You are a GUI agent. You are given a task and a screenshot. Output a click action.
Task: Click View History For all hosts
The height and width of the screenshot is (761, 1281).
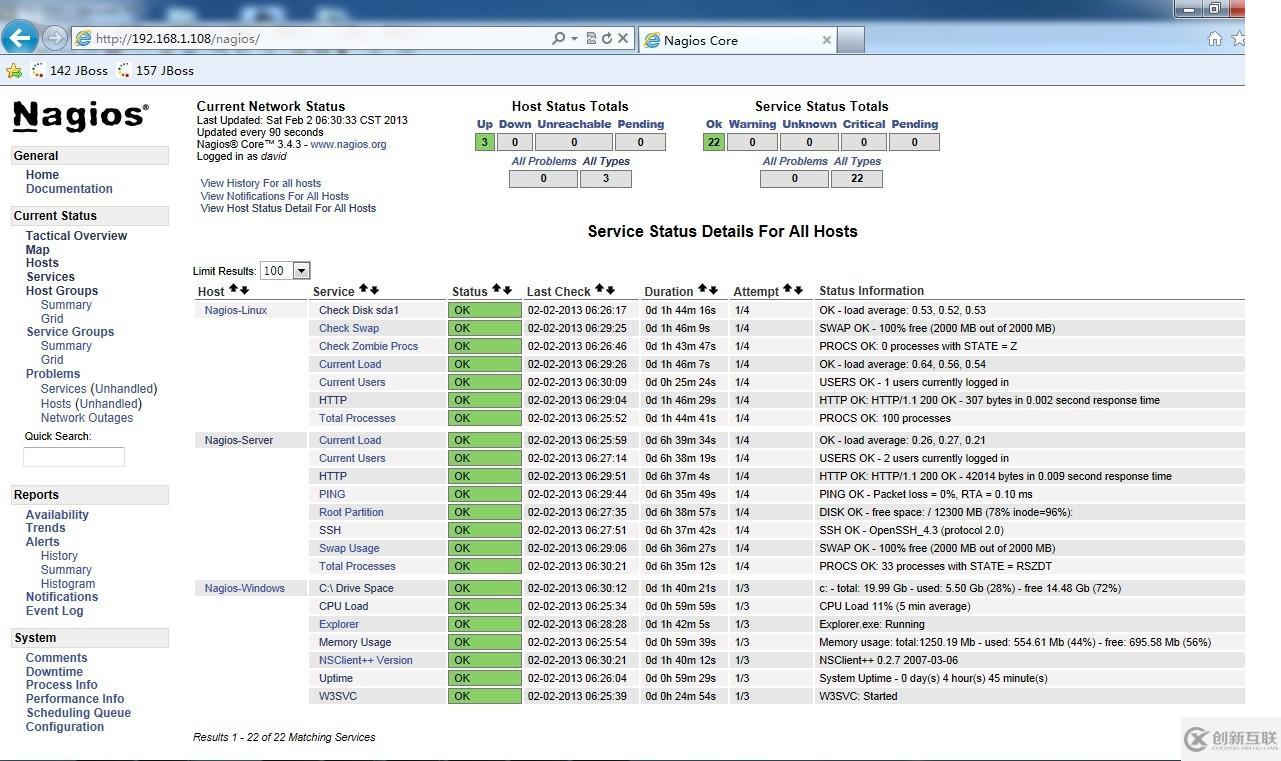tap(261, 183)
